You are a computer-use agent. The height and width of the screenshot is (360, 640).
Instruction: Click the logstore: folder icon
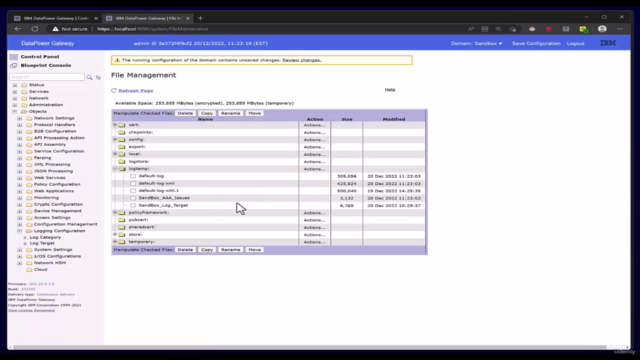(x=122, y=162)
